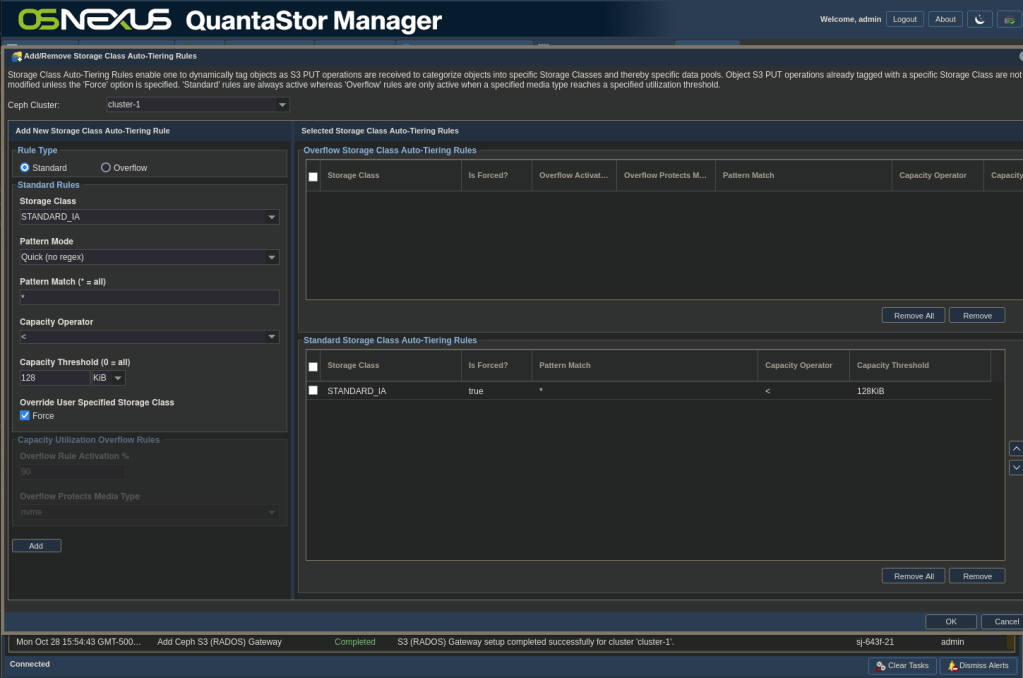
Task: Click the dialog title icon for Auto-Tiering Rules
Action: [16, 56]
